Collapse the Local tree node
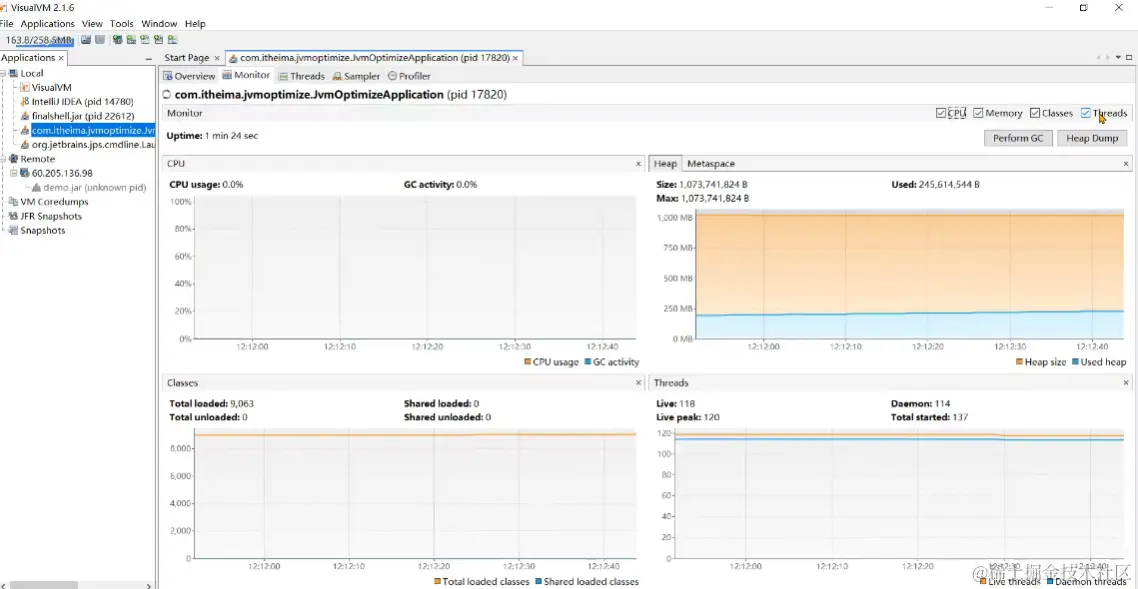 [x=3, y=73]
